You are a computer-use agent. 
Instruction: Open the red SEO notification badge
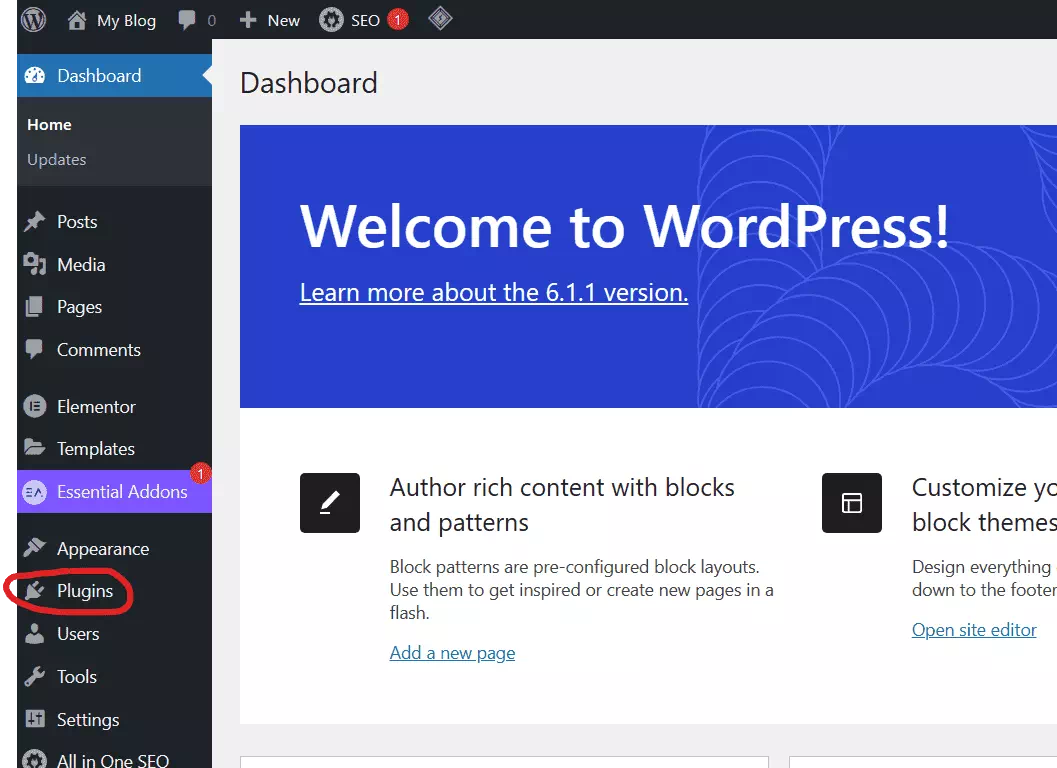398,20
